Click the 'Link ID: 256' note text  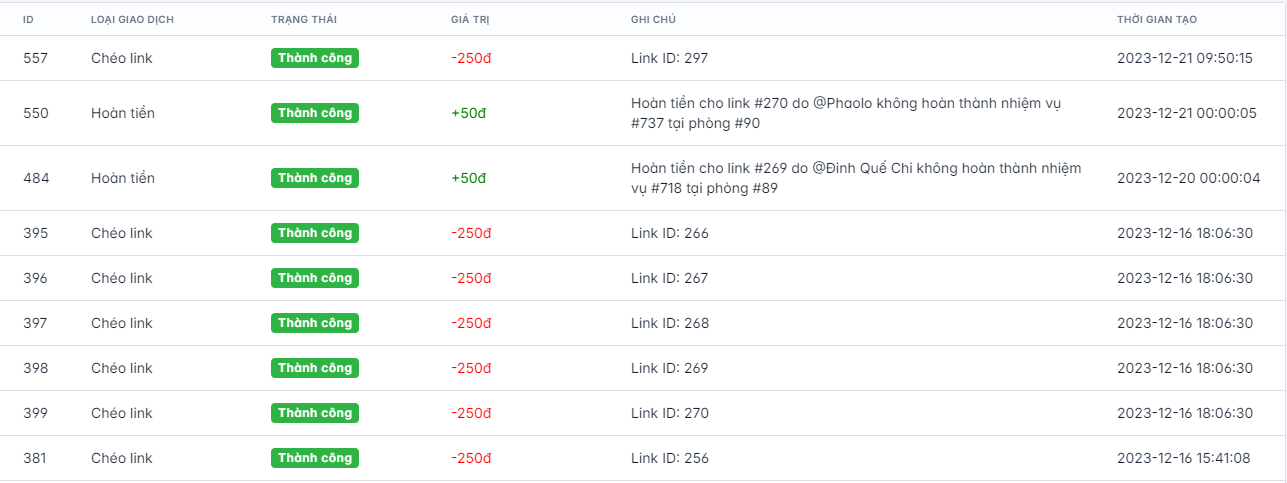point(669,458)
